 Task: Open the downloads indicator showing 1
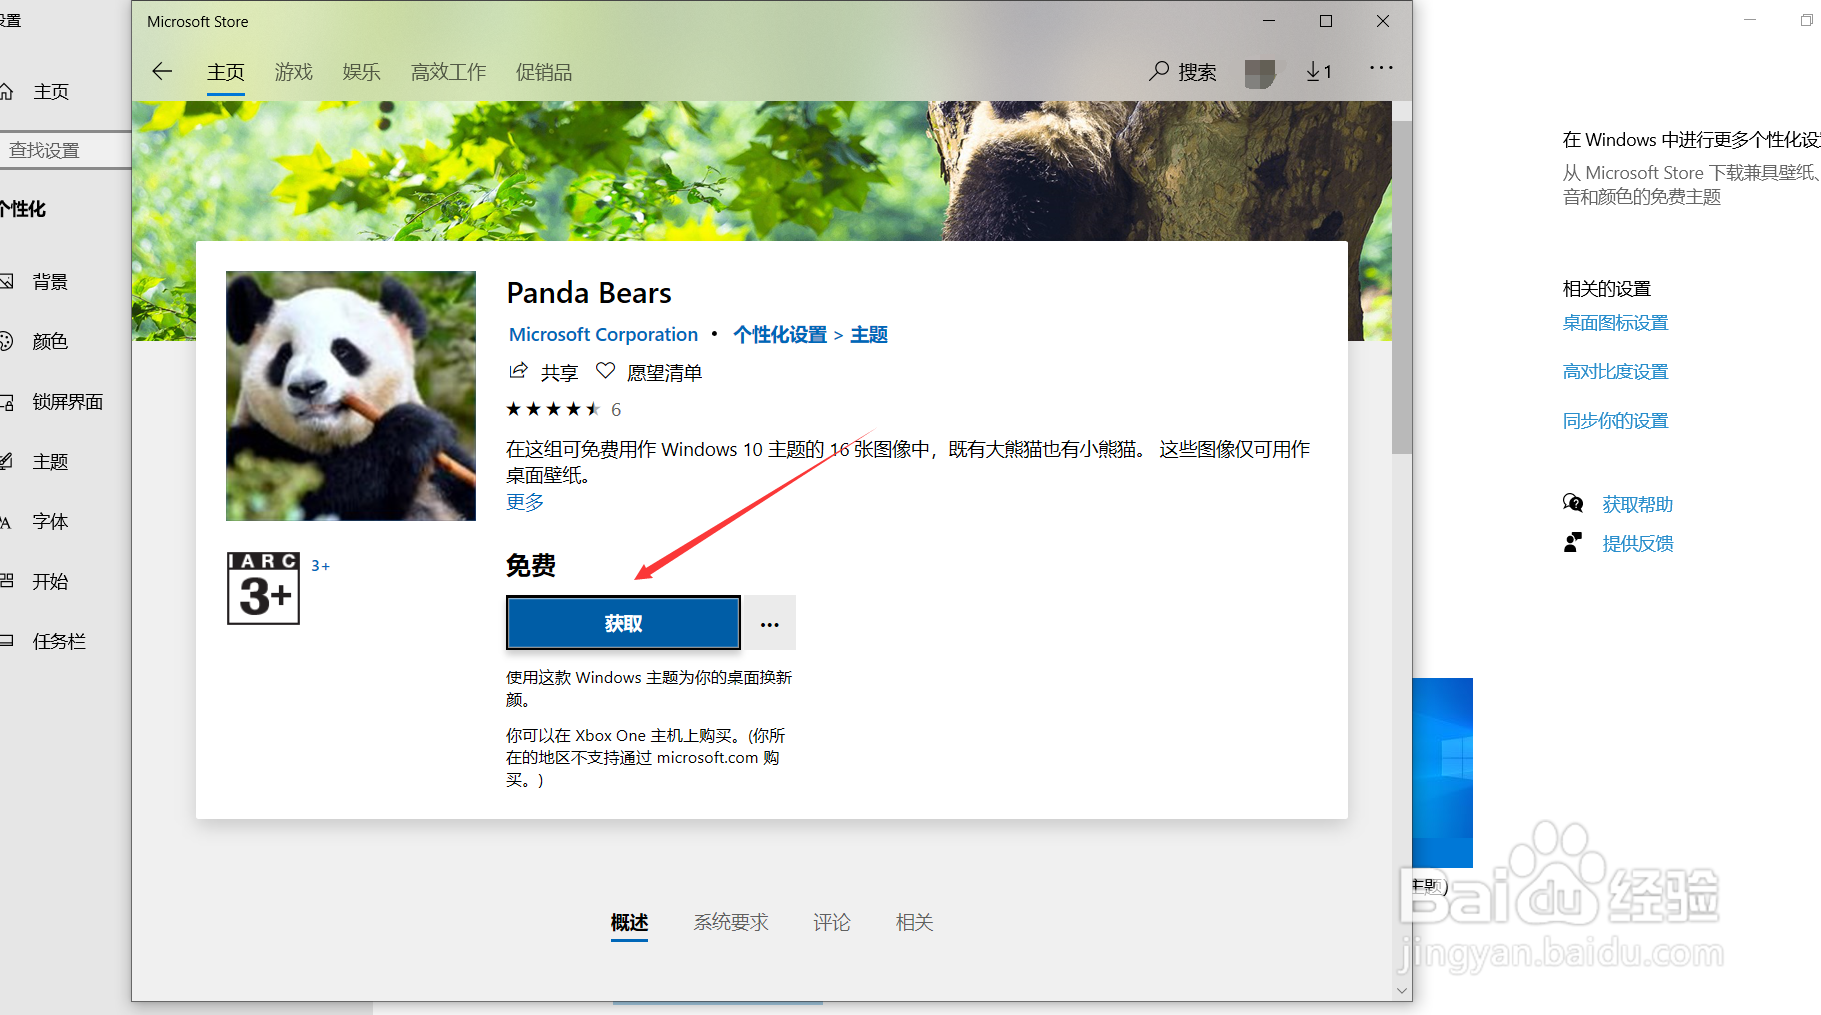point(1319,71)
